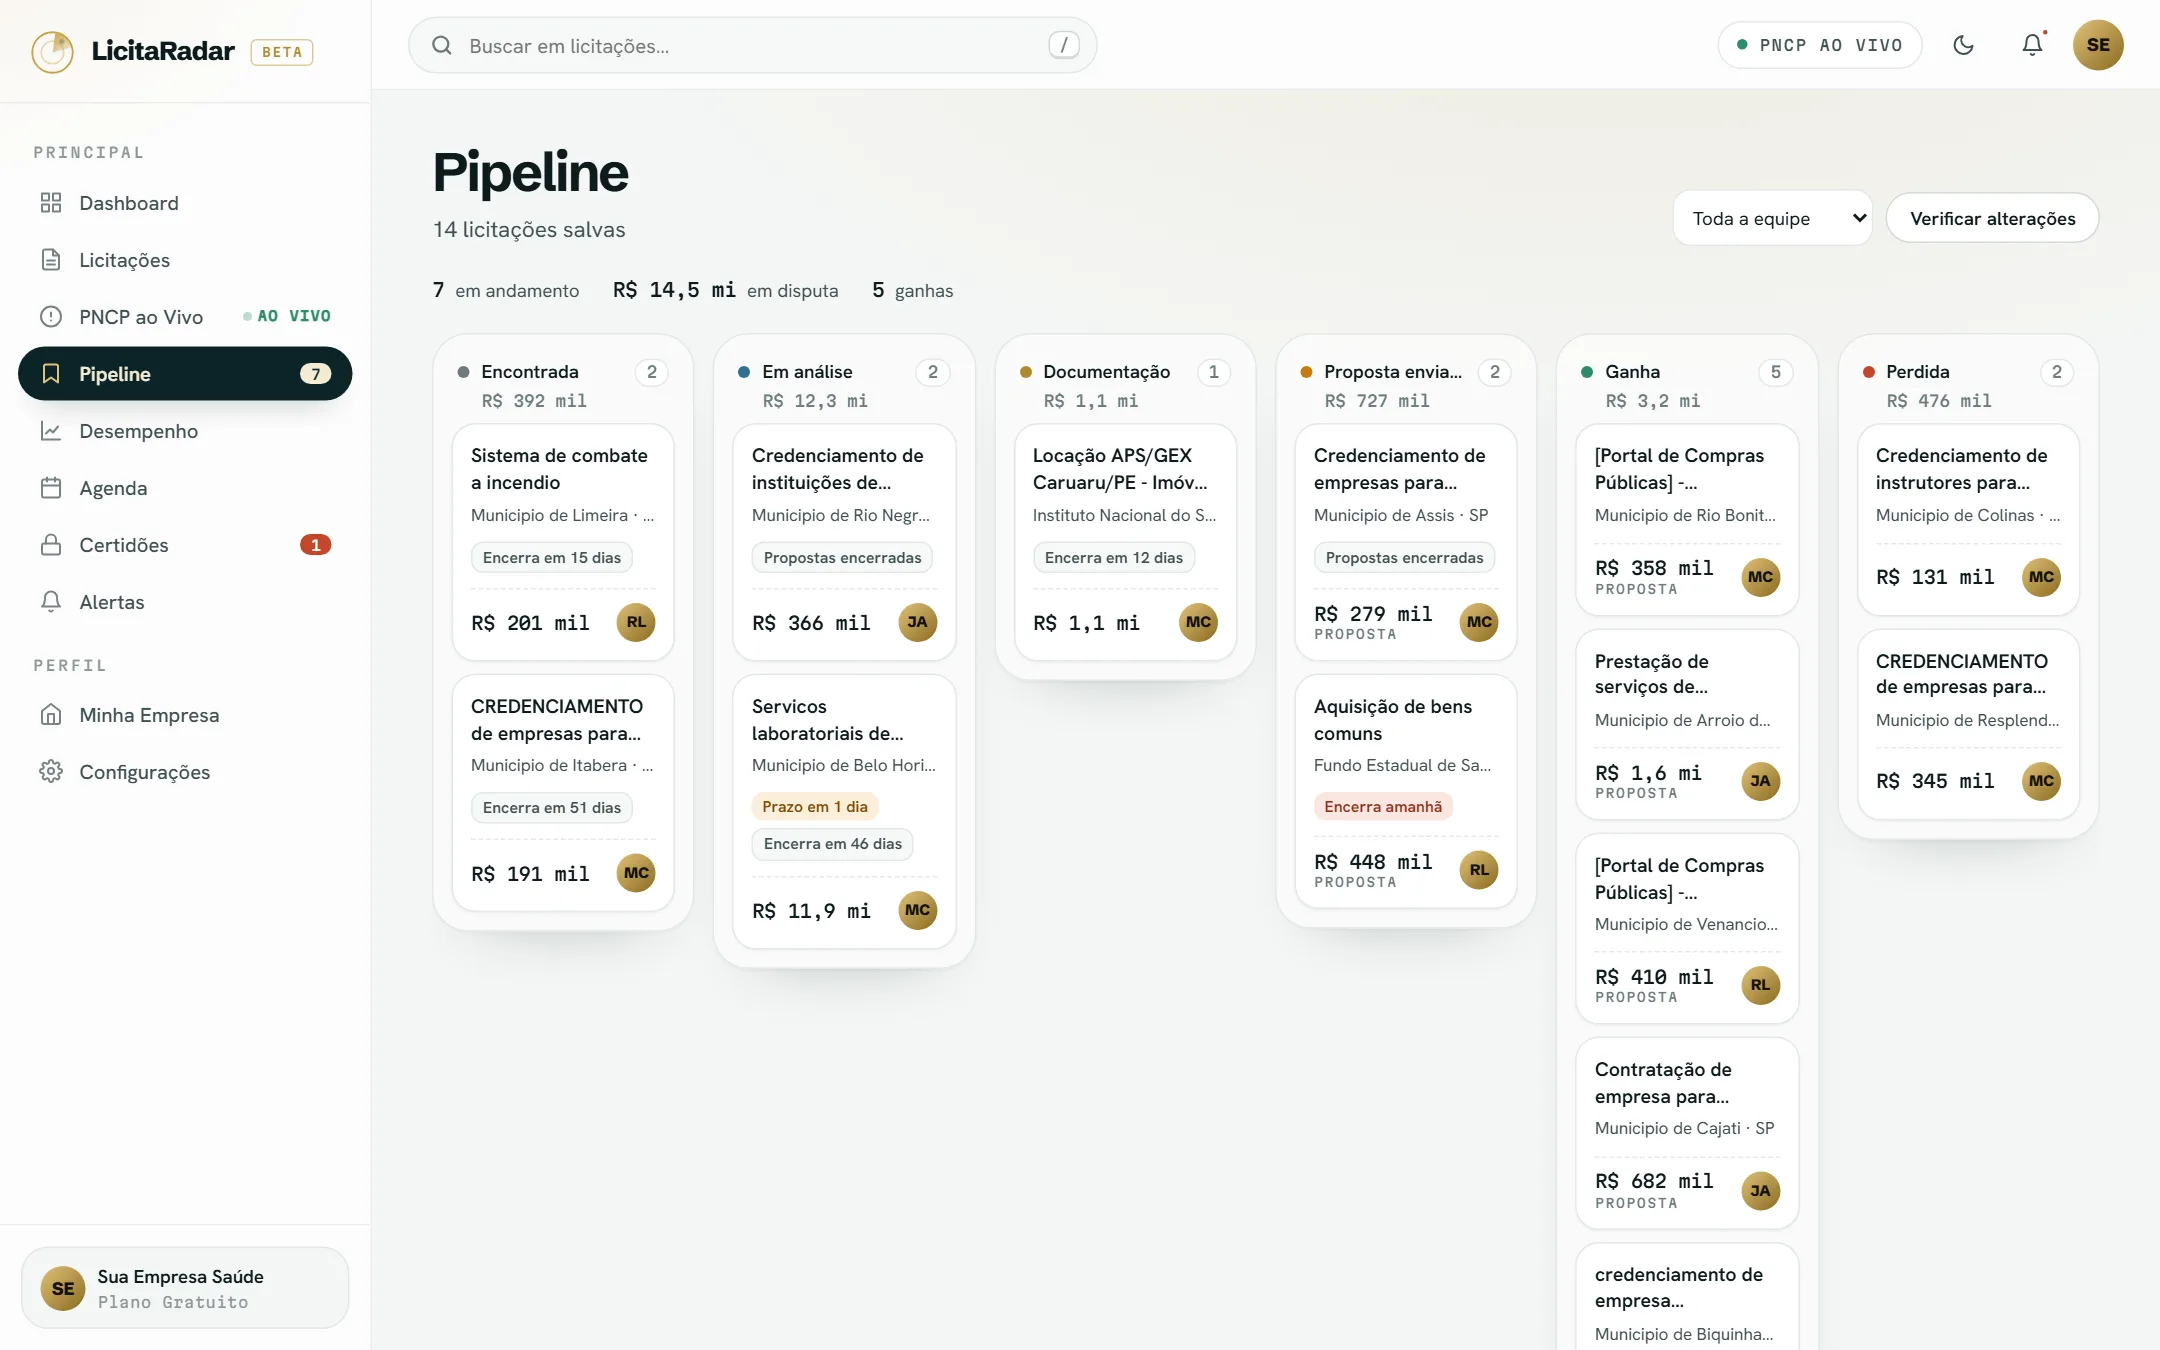Click JA avatar on R$ 366 mil card
The width and height of the screenshot is (2160, 1350).
[917, 622]
